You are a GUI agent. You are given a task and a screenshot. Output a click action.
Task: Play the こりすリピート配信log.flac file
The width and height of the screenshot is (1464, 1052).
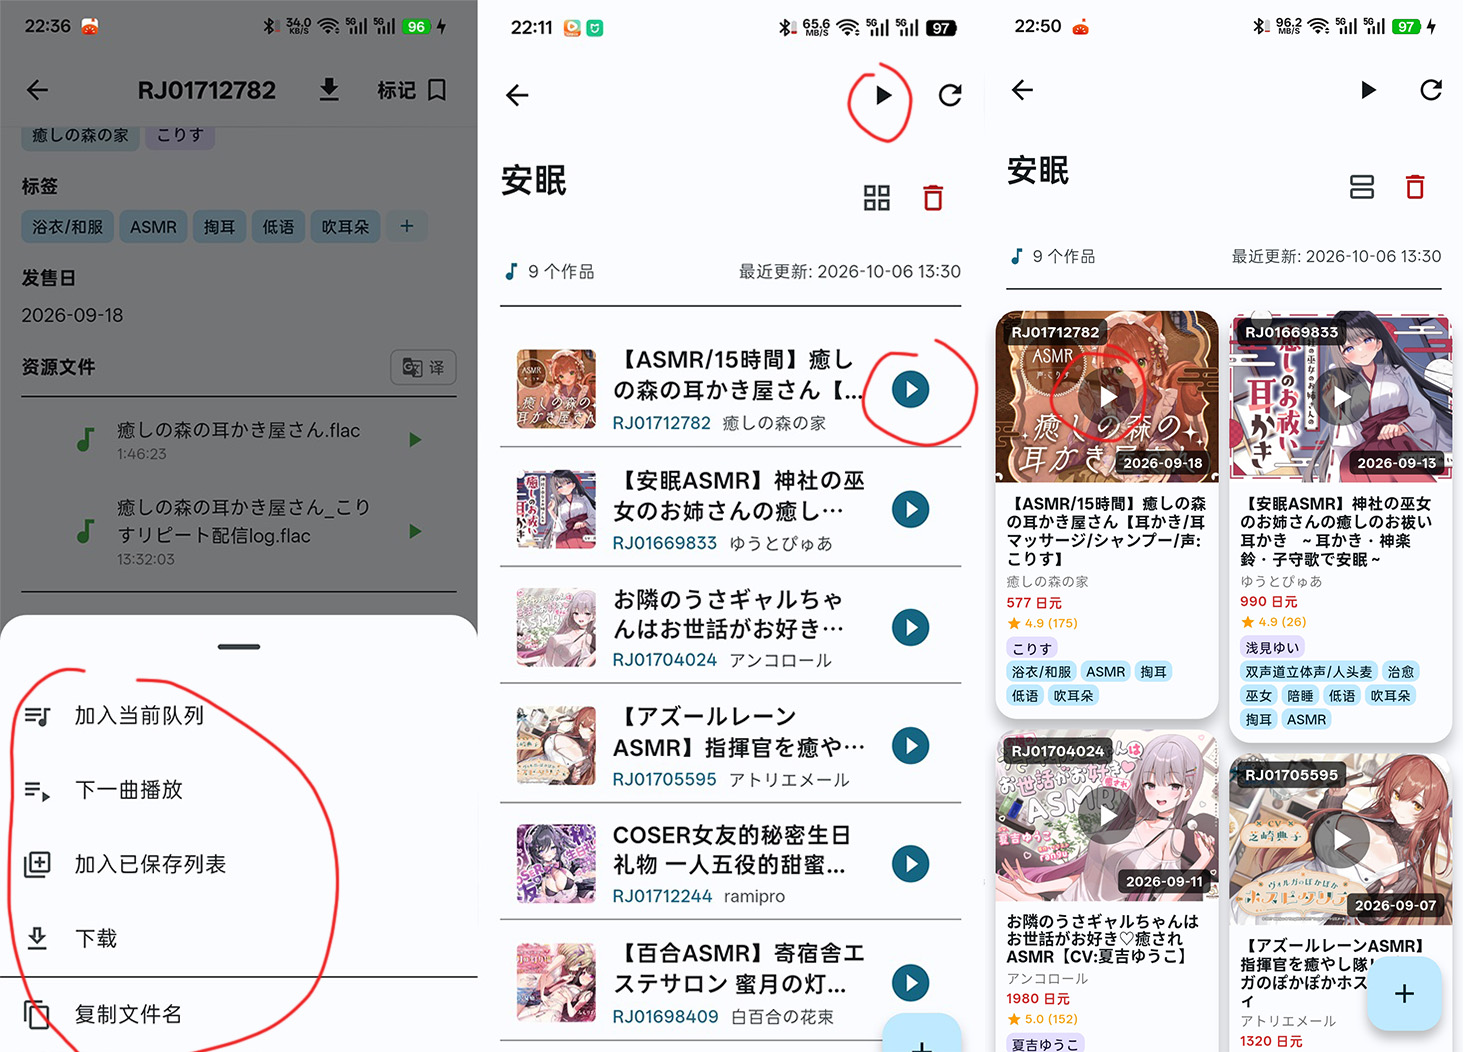coord(415,531)
